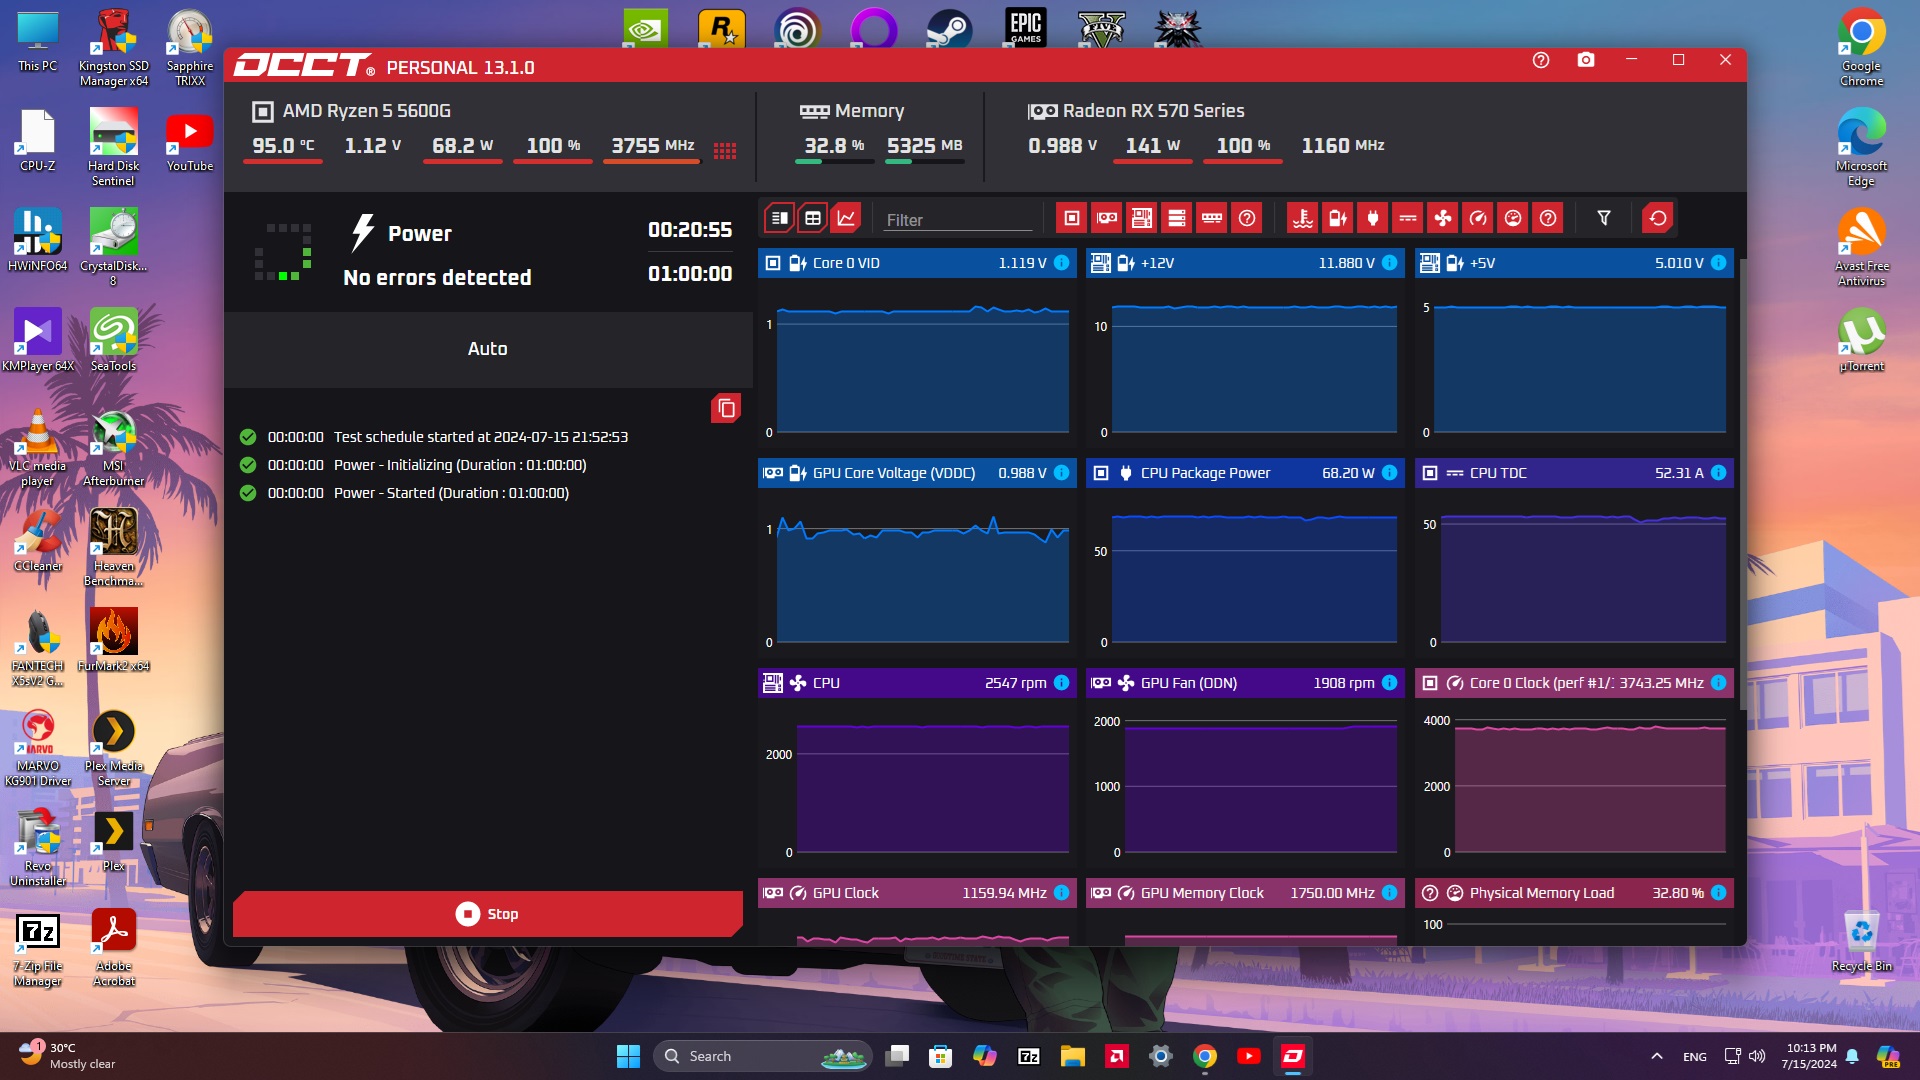Copy log with red clipboard icon
The height and width of the screenshot is (1080, 1920).
[726, 408]
